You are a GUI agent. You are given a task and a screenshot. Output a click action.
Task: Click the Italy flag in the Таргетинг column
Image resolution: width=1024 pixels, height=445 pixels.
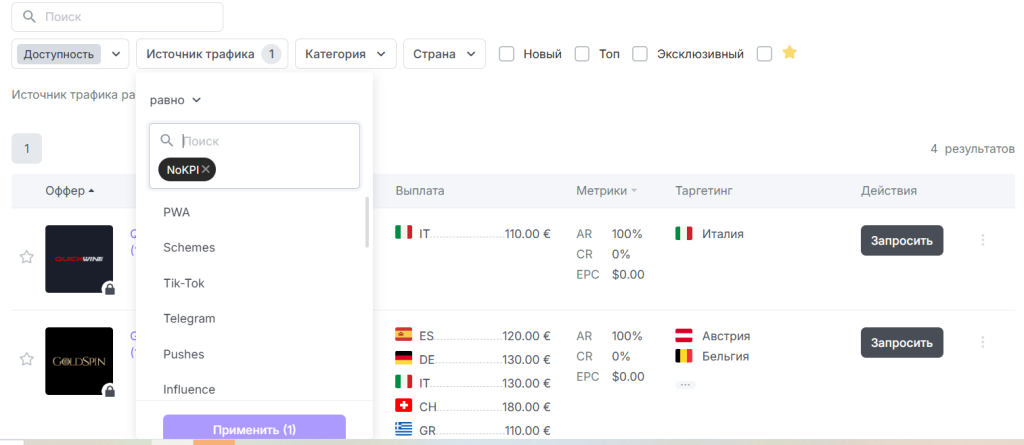pyautogui.click(x=684, y=234)
